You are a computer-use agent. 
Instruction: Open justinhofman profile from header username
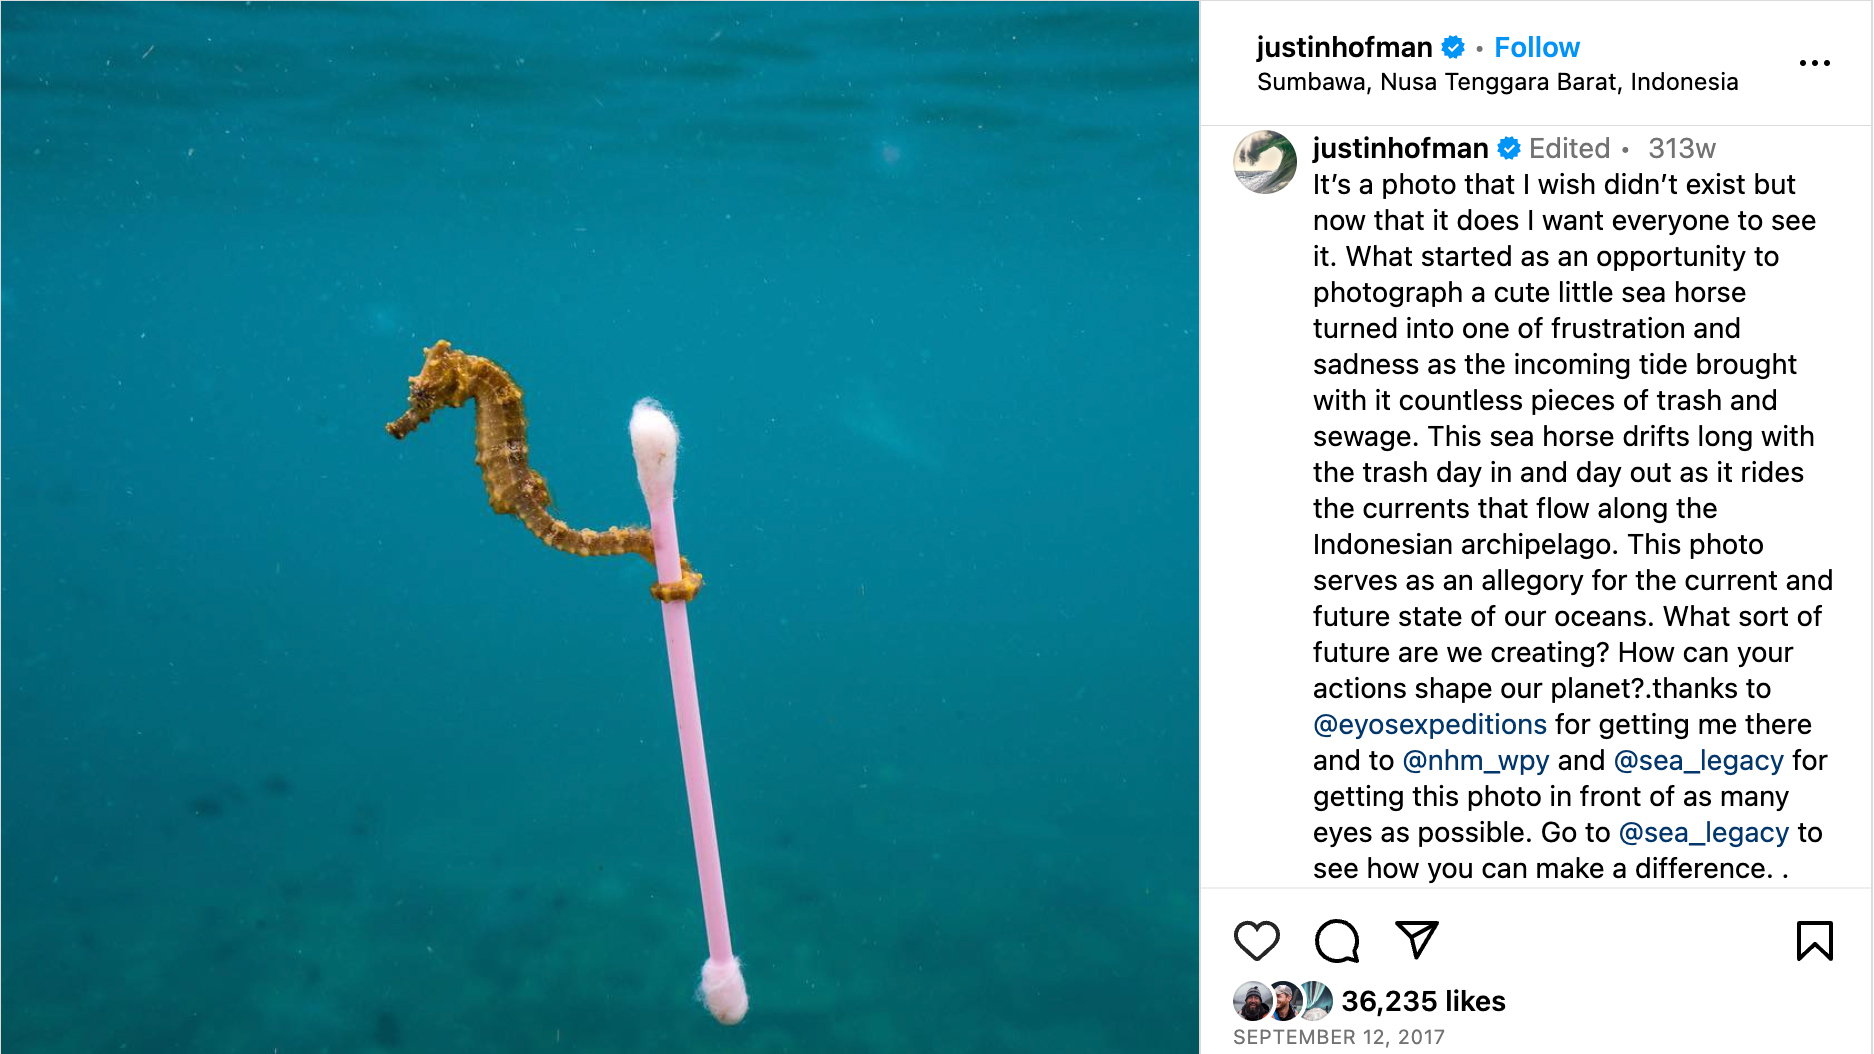pos(1344,47)
